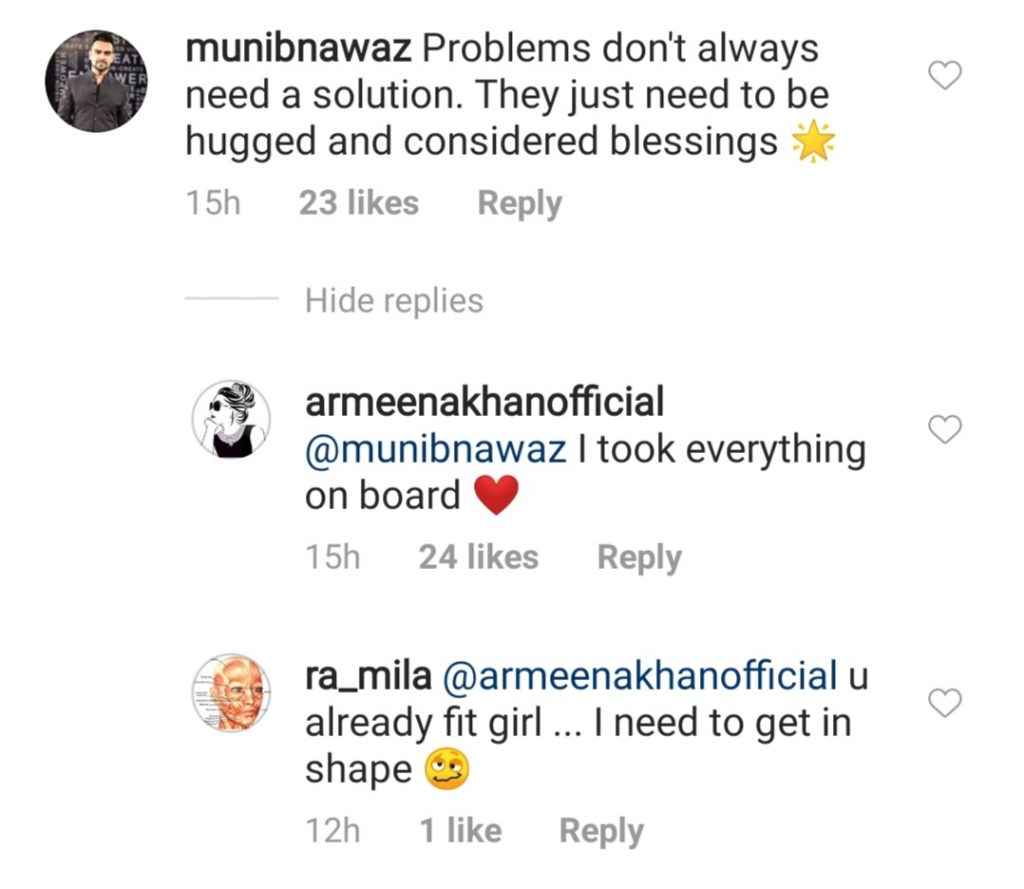Tap the @armeenakhanofficial mention in ra_mila's reply
The image size is (1024, 889).
point(638,676)
